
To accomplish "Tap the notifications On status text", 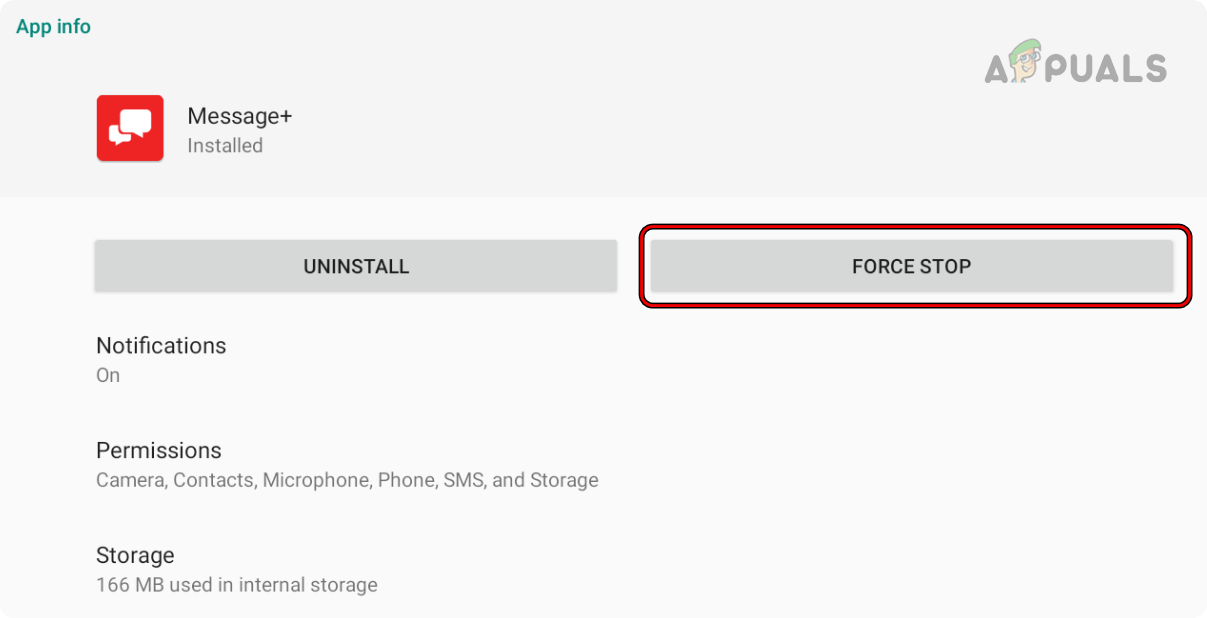I will pos(108,376).
